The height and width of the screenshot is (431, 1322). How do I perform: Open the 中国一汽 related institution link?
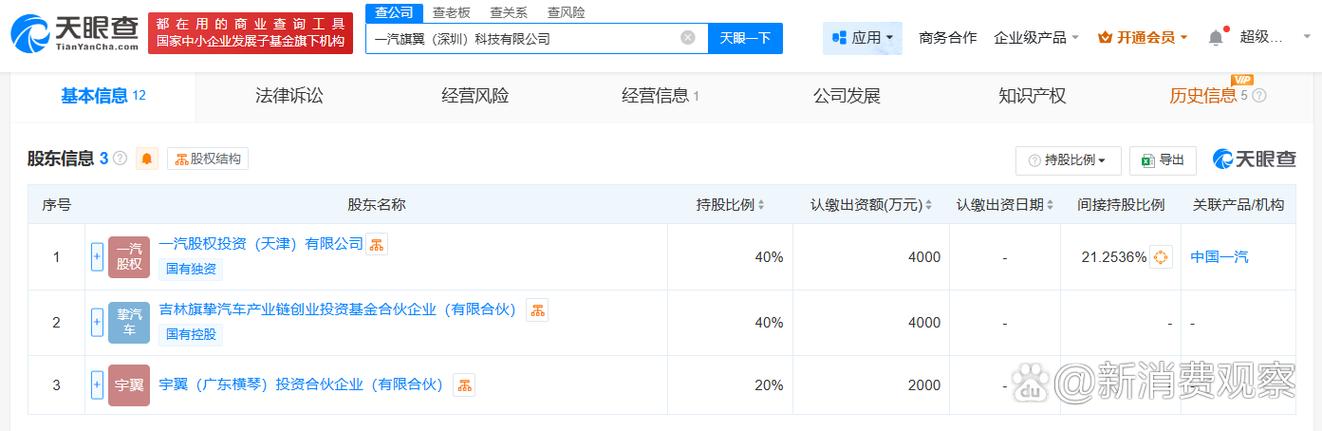(x=1219, y=257)
